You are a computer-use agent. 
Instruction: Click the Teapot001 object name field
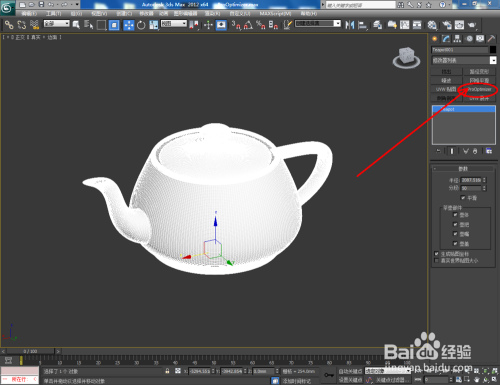pos(460,50)
